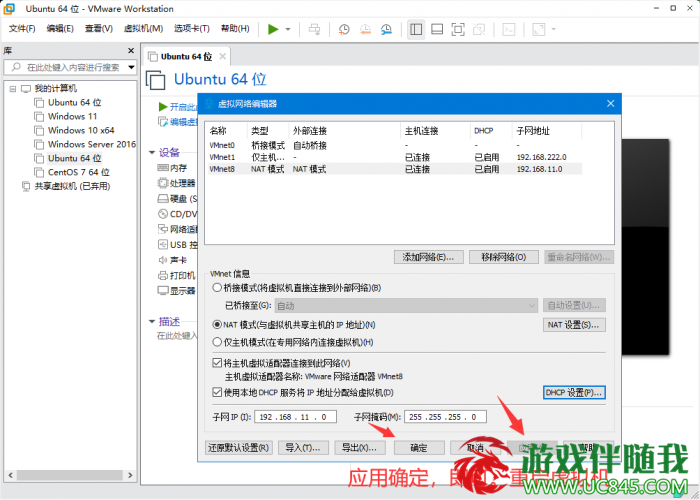The width and height of the screenshot is (700, 500).
Task: Toggle 使用本地 DHCP 服务 checkbox
Action: click(x=217, y=392)
